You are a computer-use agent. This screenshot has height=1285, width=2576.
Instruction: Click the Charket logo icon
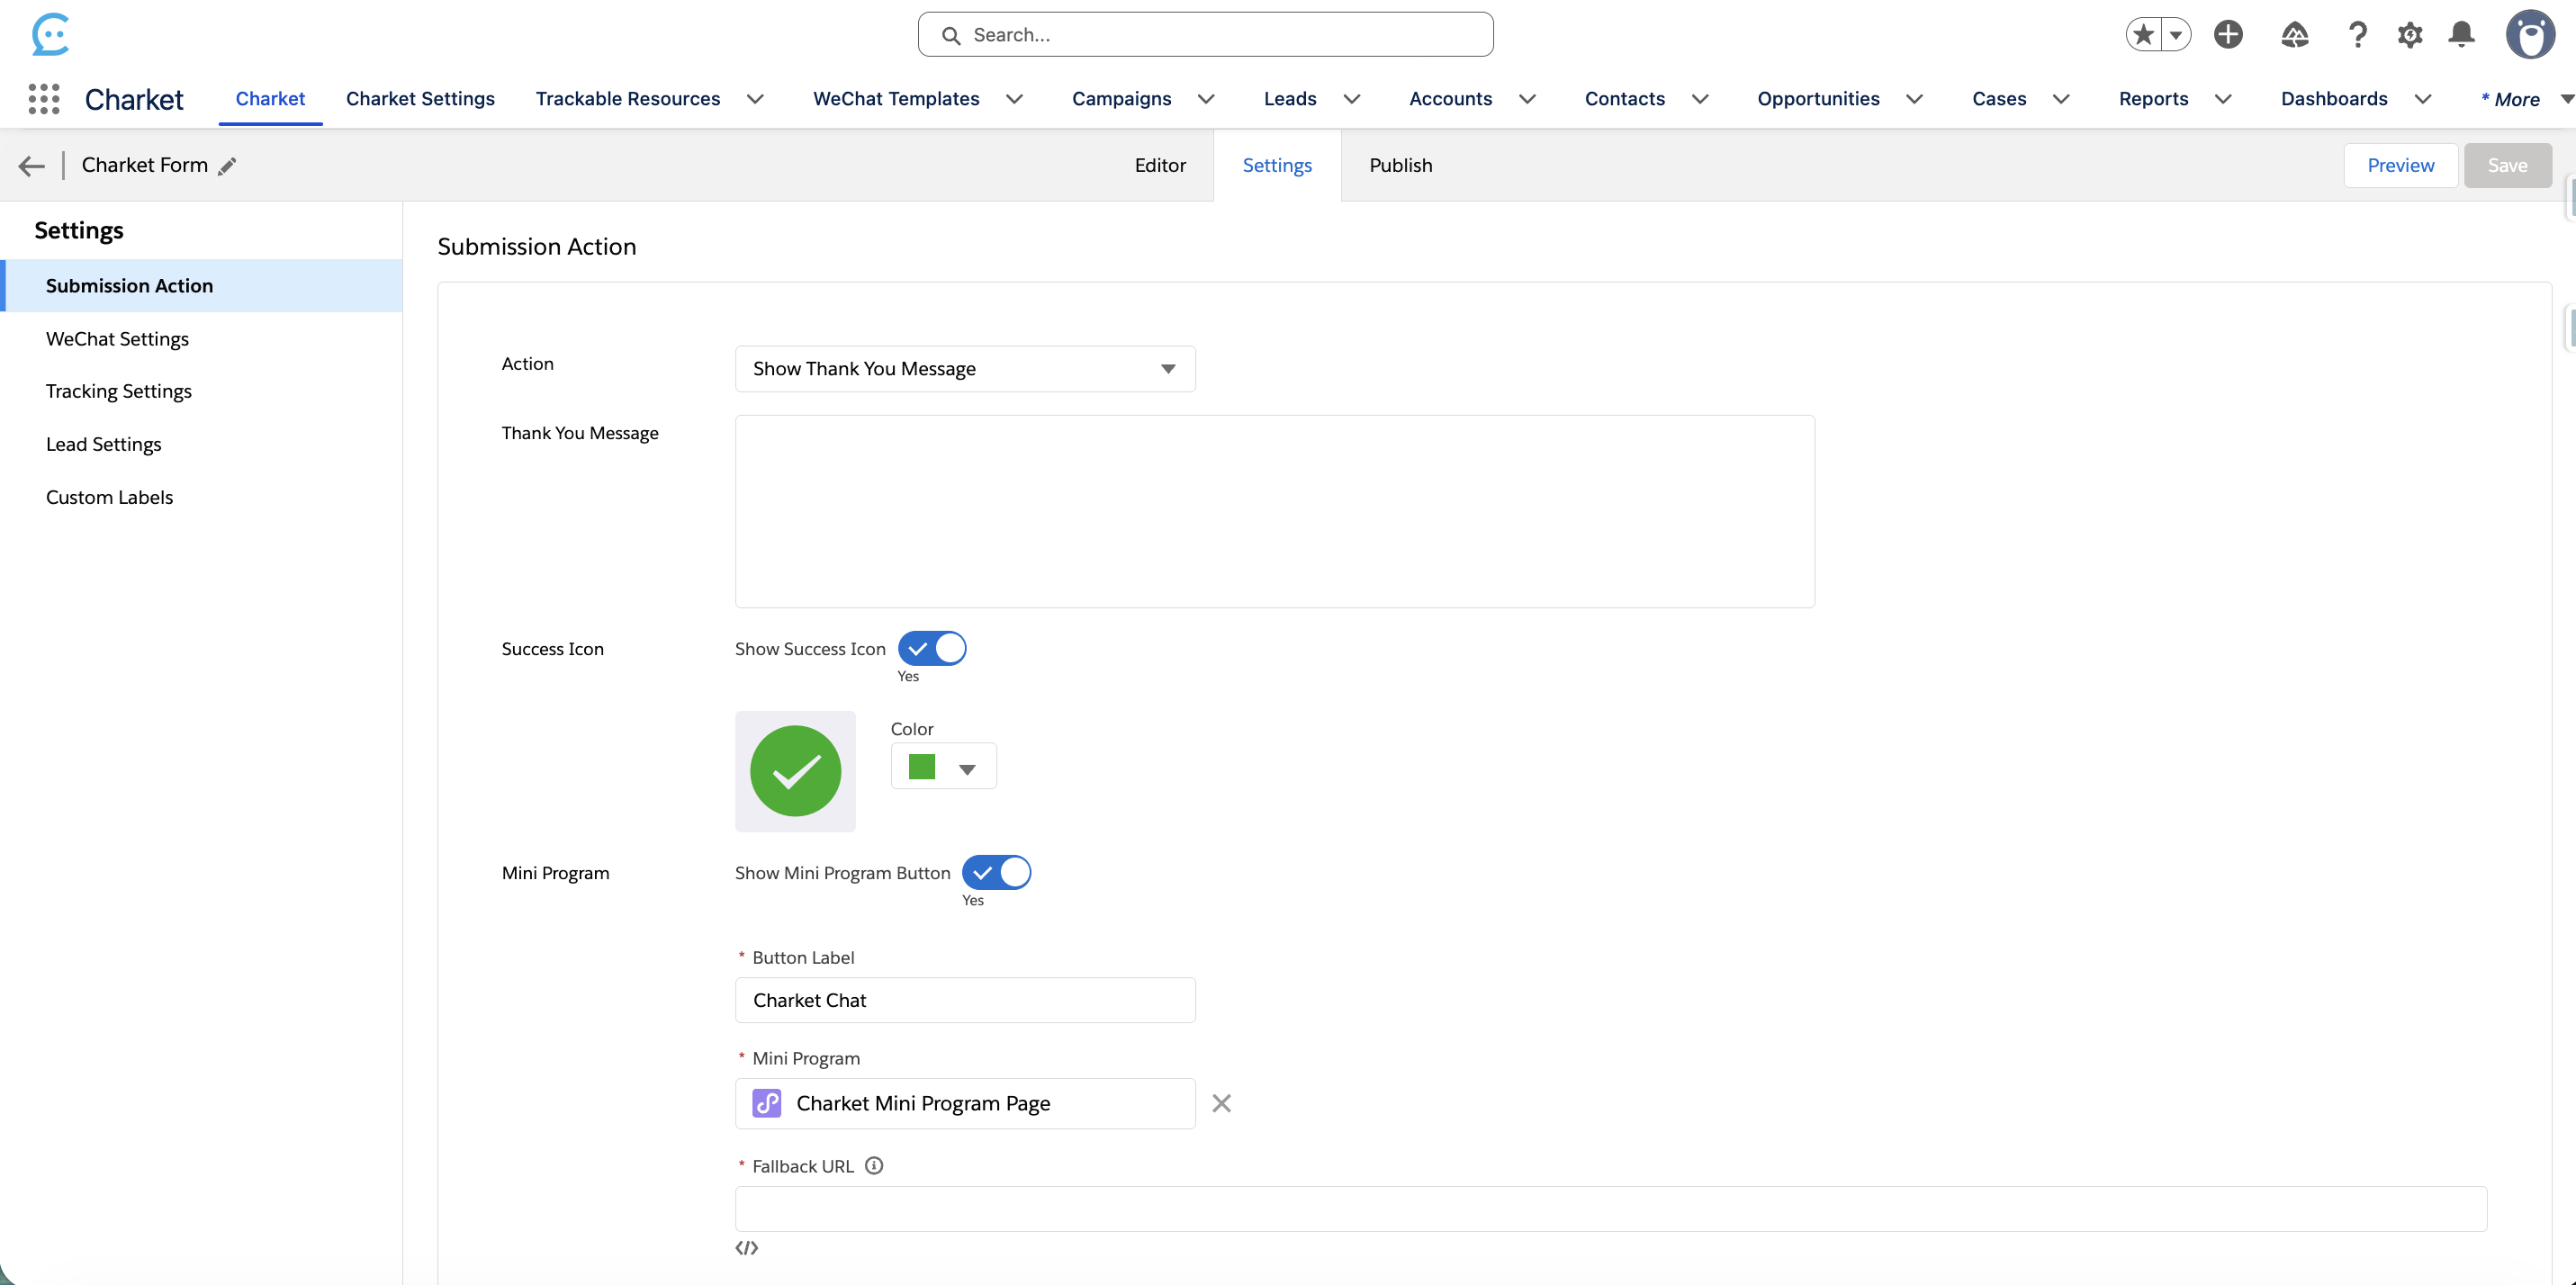(50, 34)
